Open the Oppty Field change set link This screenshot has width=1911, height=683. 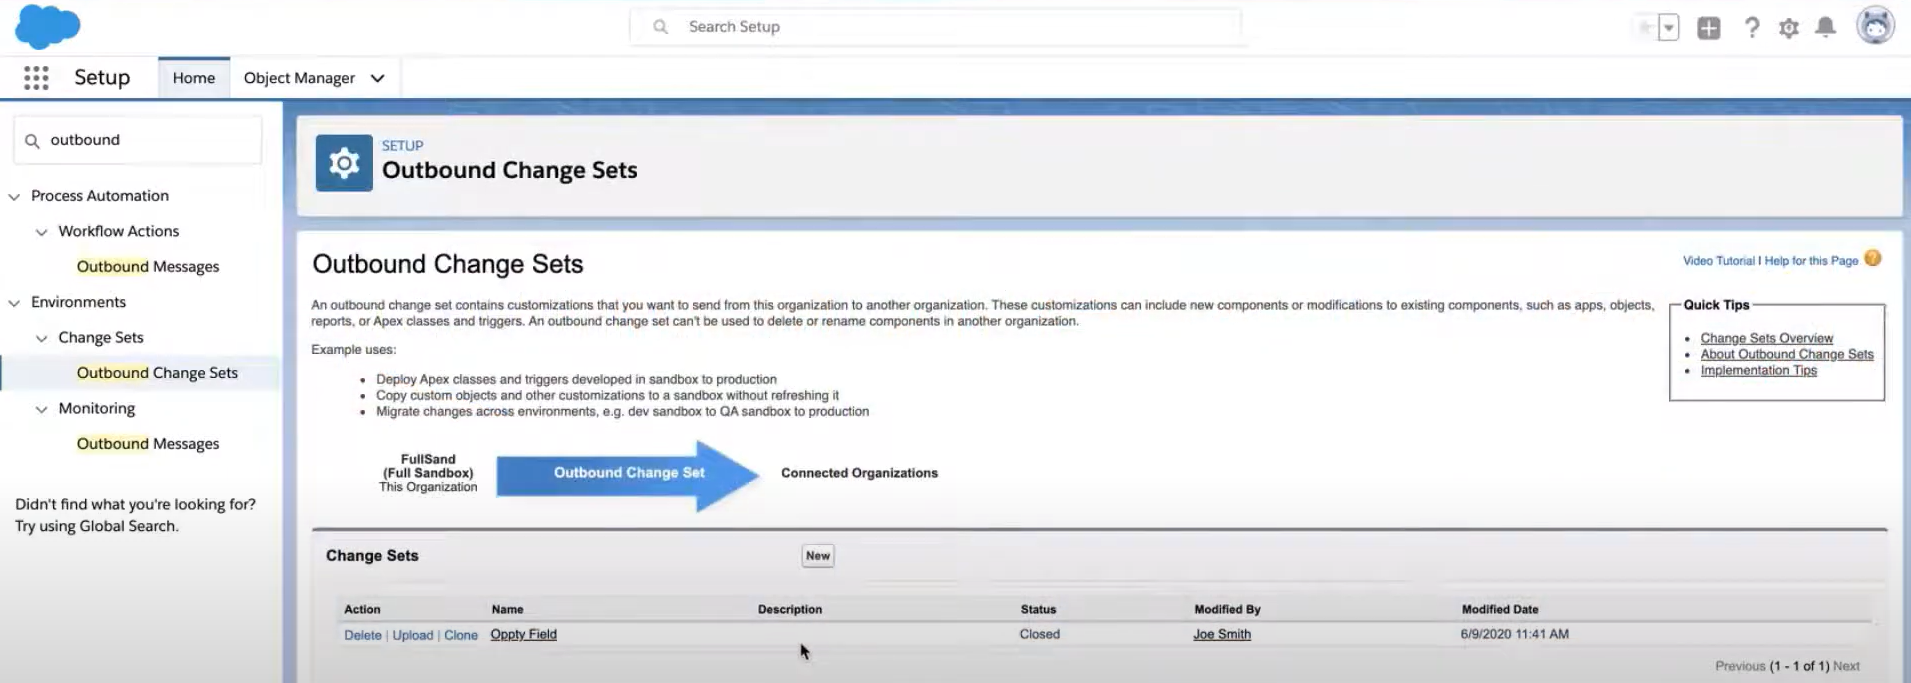pyautogui.click(x=523, y=634)
